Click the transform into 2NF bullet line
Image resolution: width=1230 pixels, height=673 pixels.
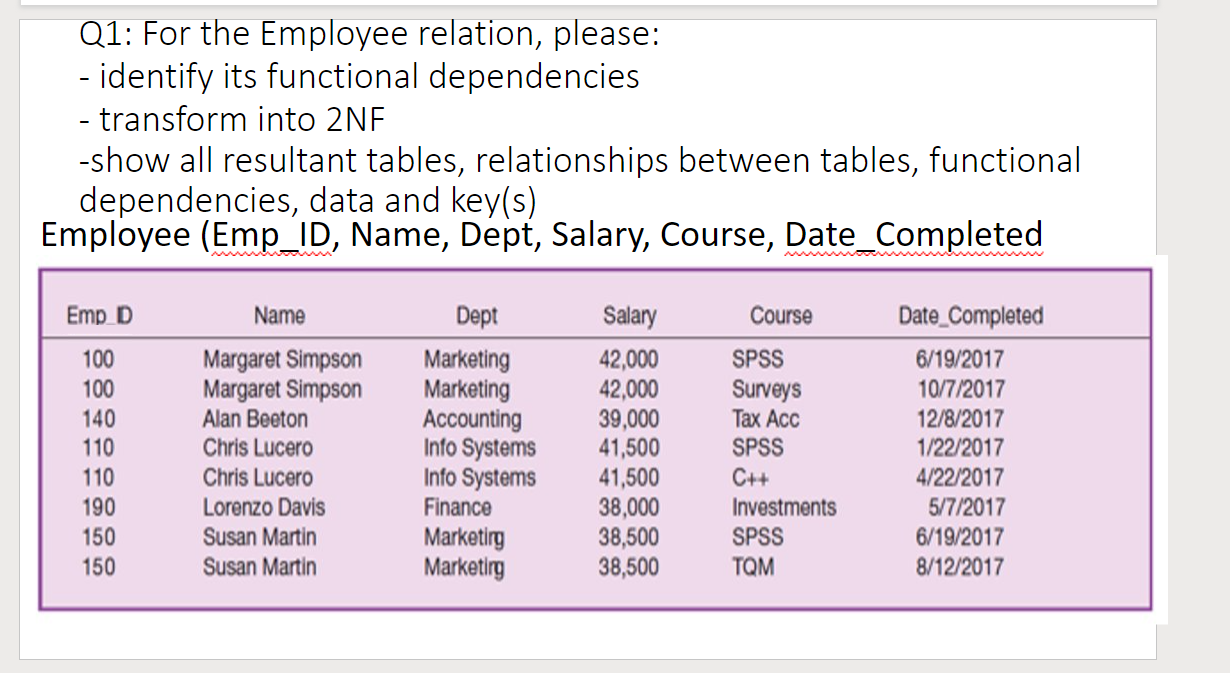[x=232, y=119]
